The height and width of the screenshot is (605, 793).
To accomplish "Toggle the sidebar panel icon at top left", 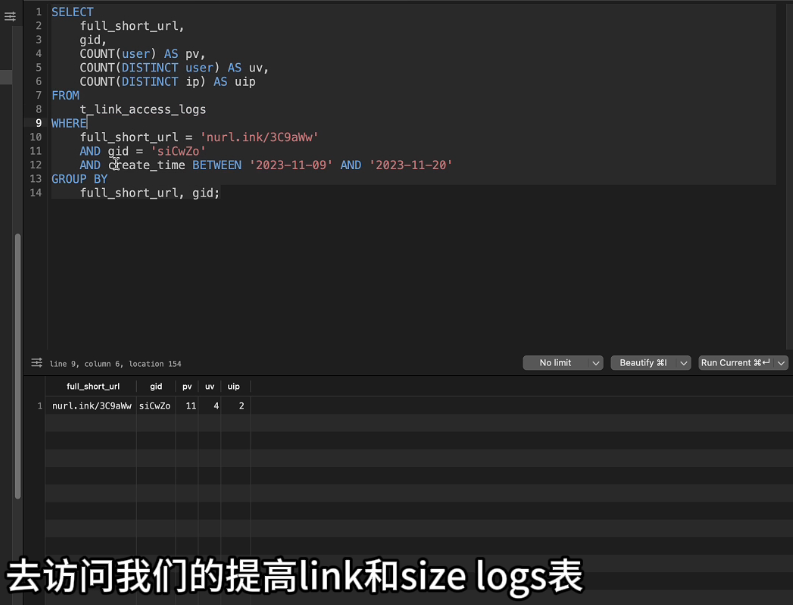I will click(10, 17).
